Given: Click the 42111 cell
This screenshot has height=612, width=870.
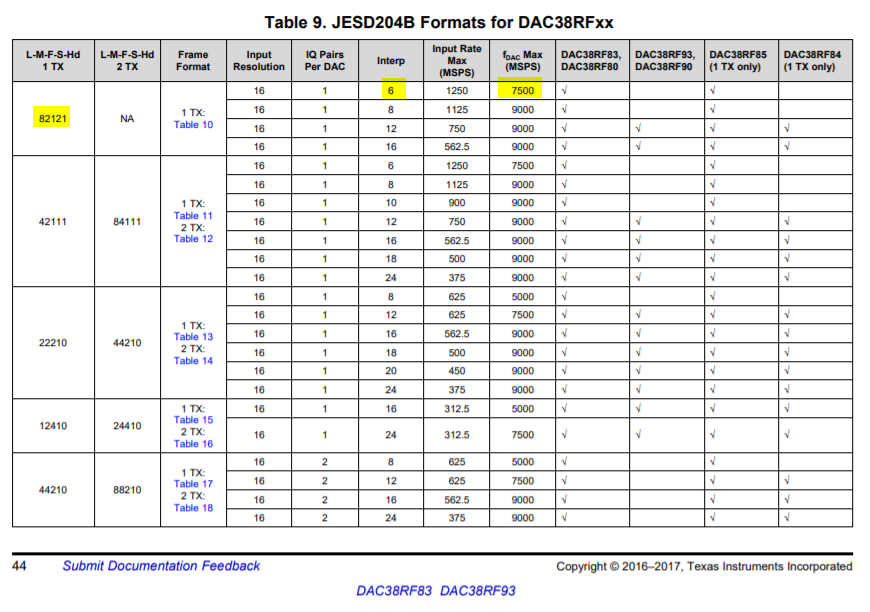Looking at the screenshot, I should pos(53,222).
